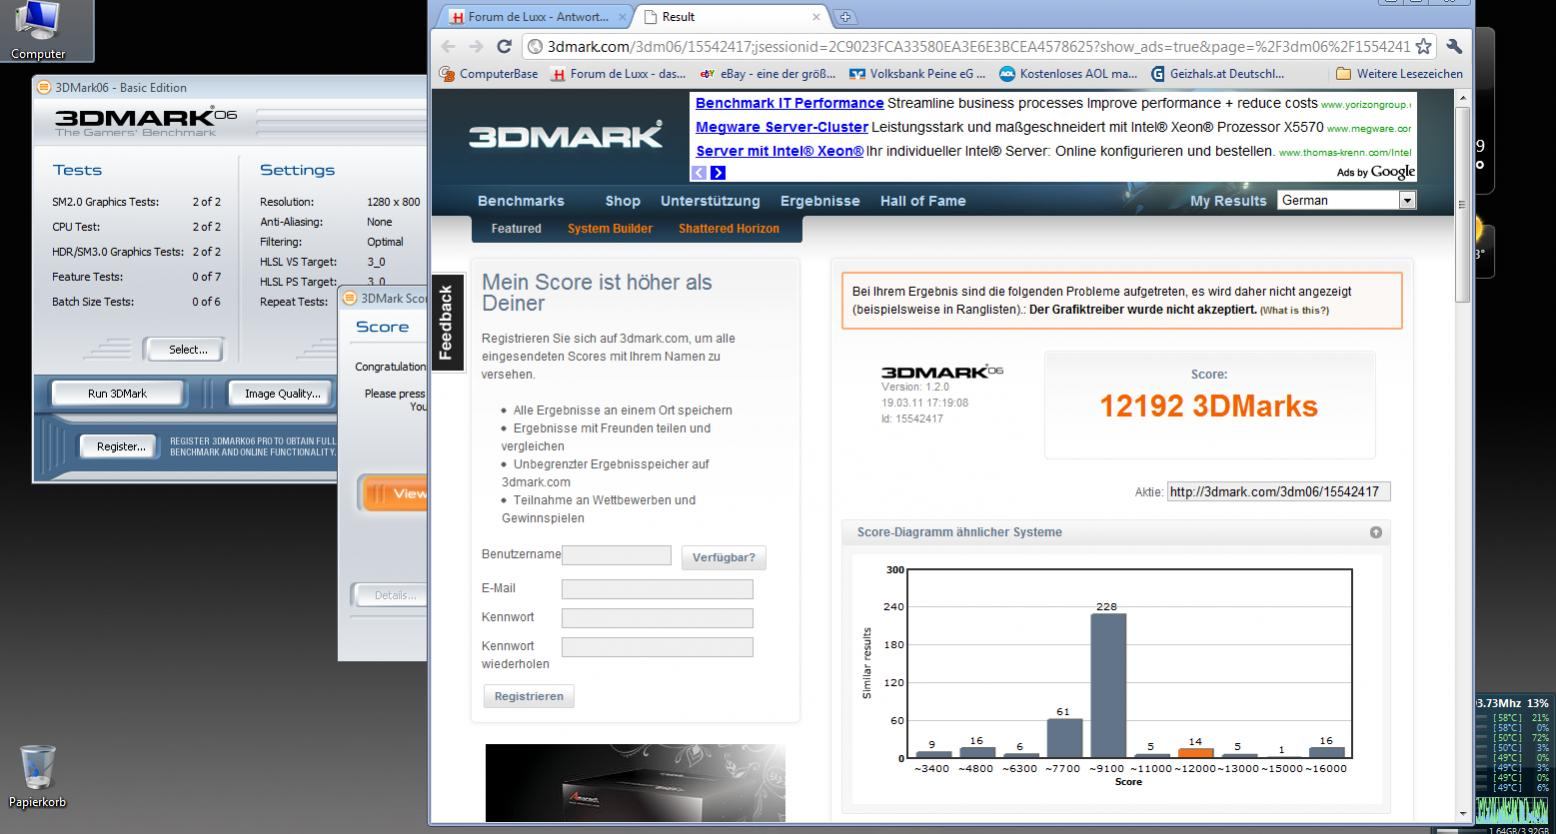Screen dimensions: 1556x834
Task: Open the Kostenloses AOL bookmark
Action: (x=1068, y=74)
